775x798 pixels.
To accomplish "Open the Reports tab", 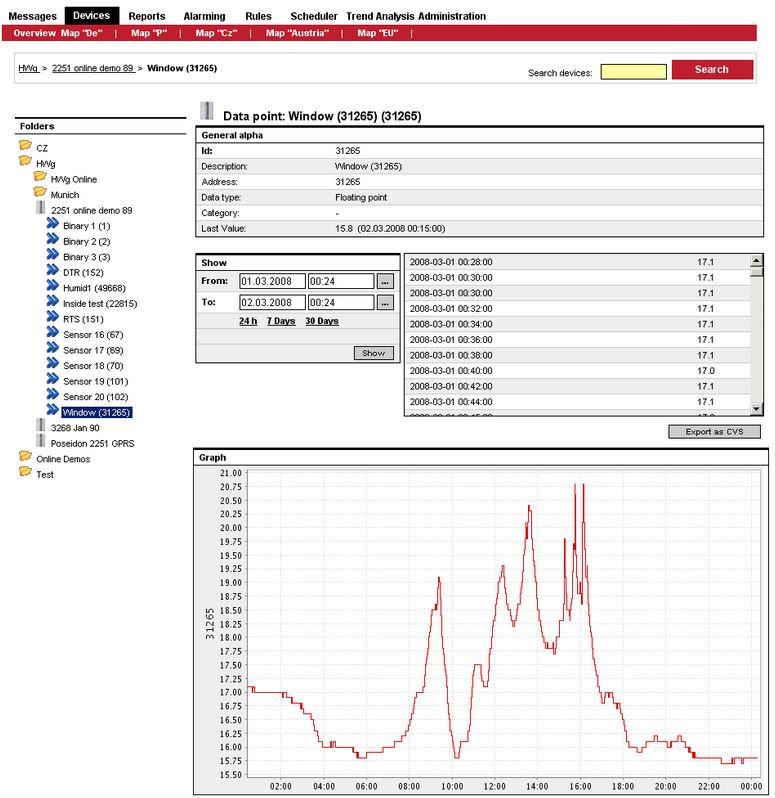I will click(x=147, y=16).
